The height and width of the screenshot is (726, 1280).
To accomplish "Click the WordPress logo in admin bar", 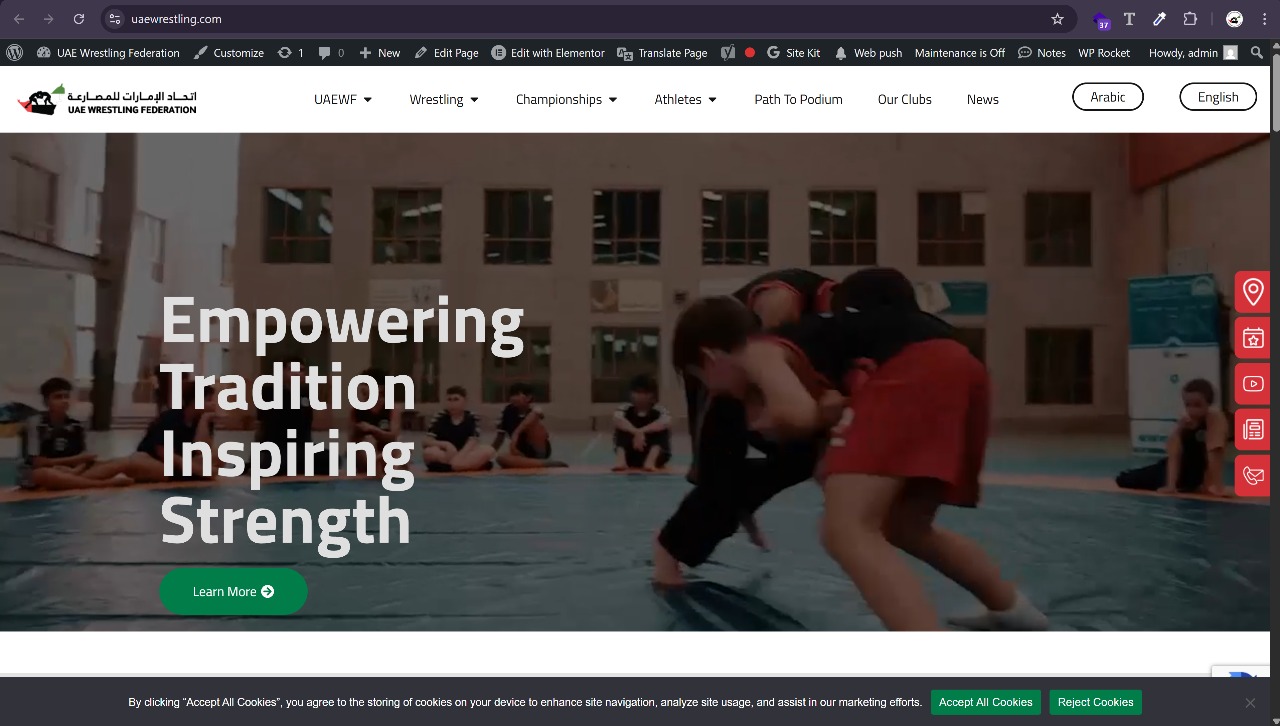I will [x=14, y=53].
